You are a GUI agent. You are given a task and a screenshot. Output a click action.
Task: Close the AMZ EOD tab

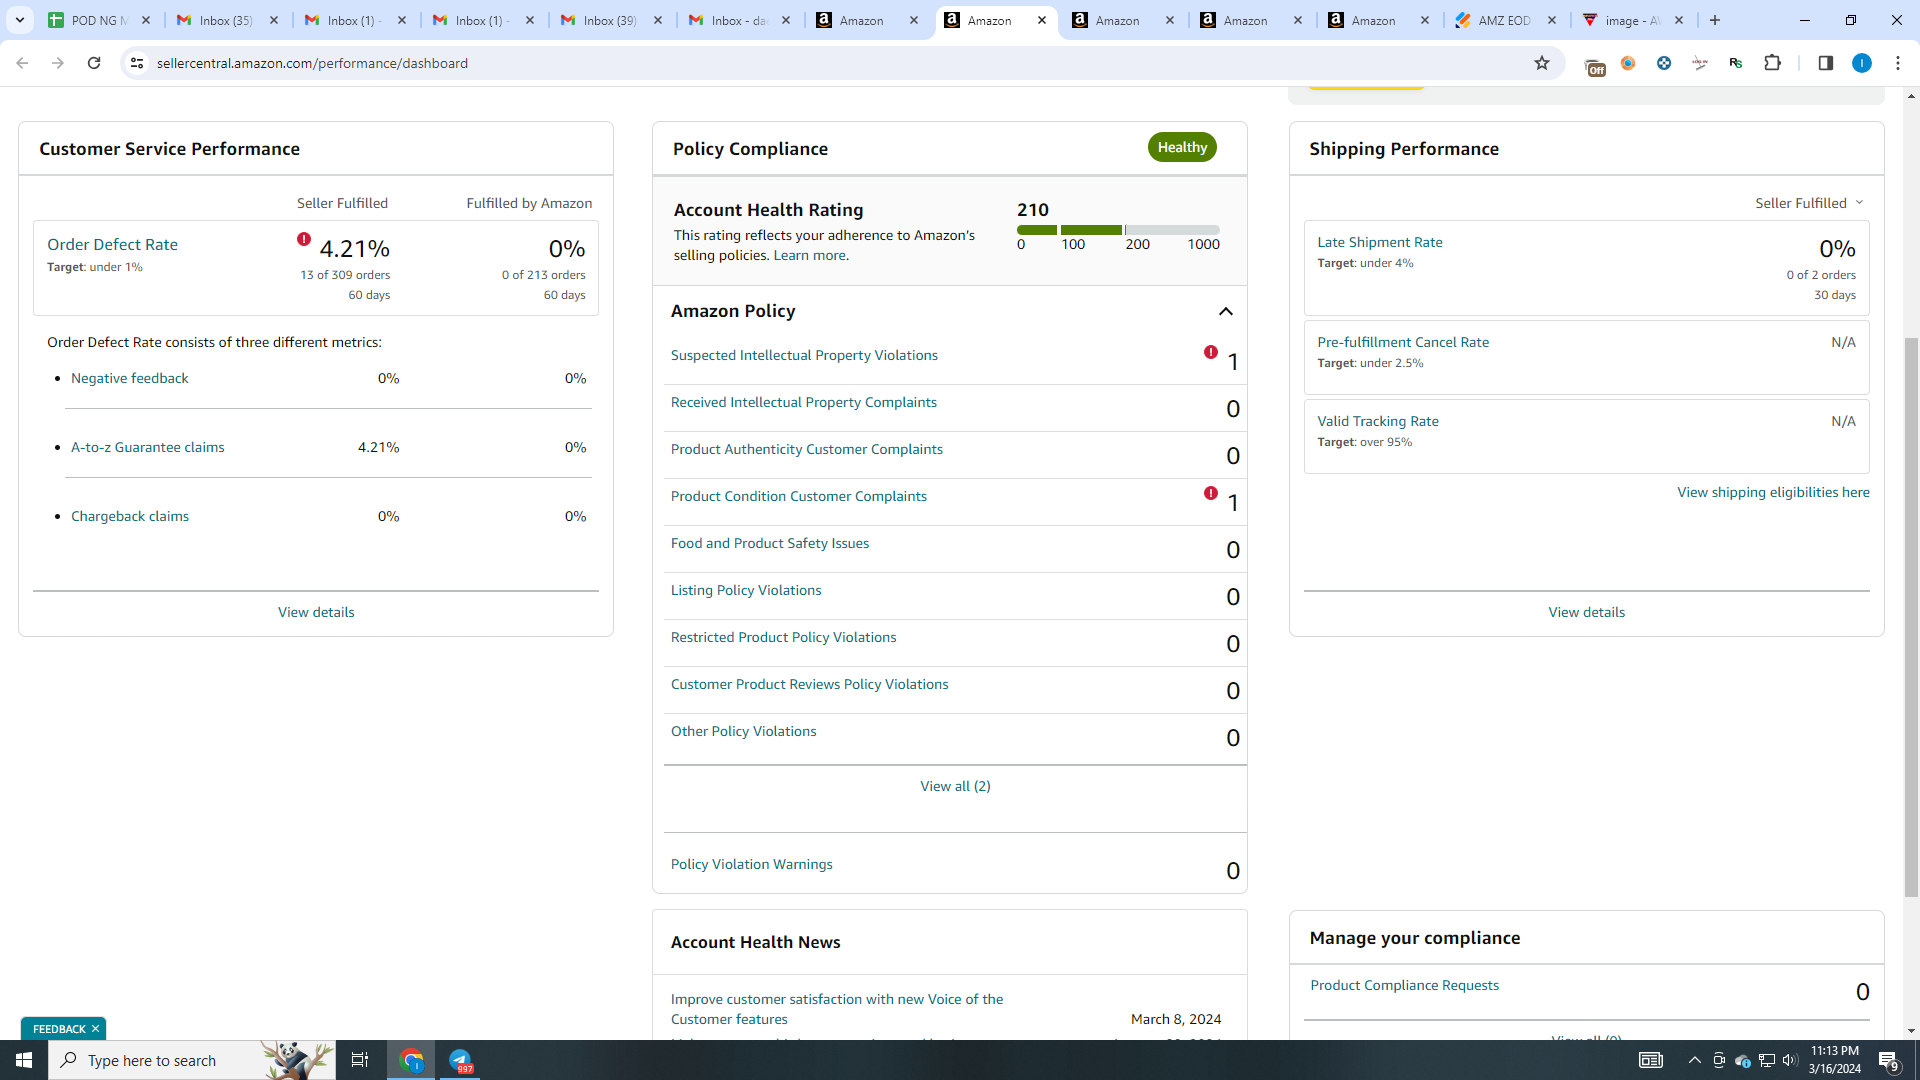[1552, 20]
